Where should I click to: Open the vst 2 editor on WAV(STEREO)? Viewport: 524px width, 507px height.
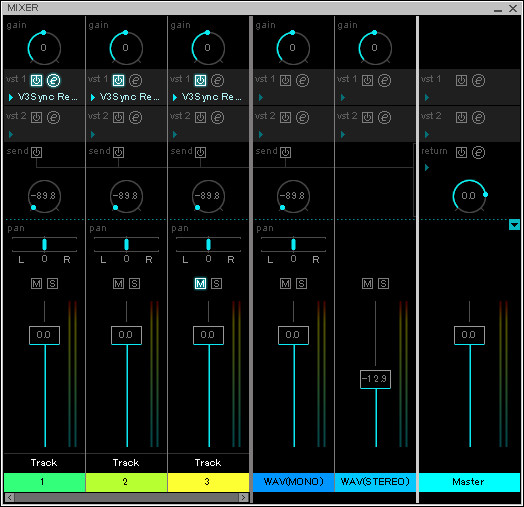[384, 117]
